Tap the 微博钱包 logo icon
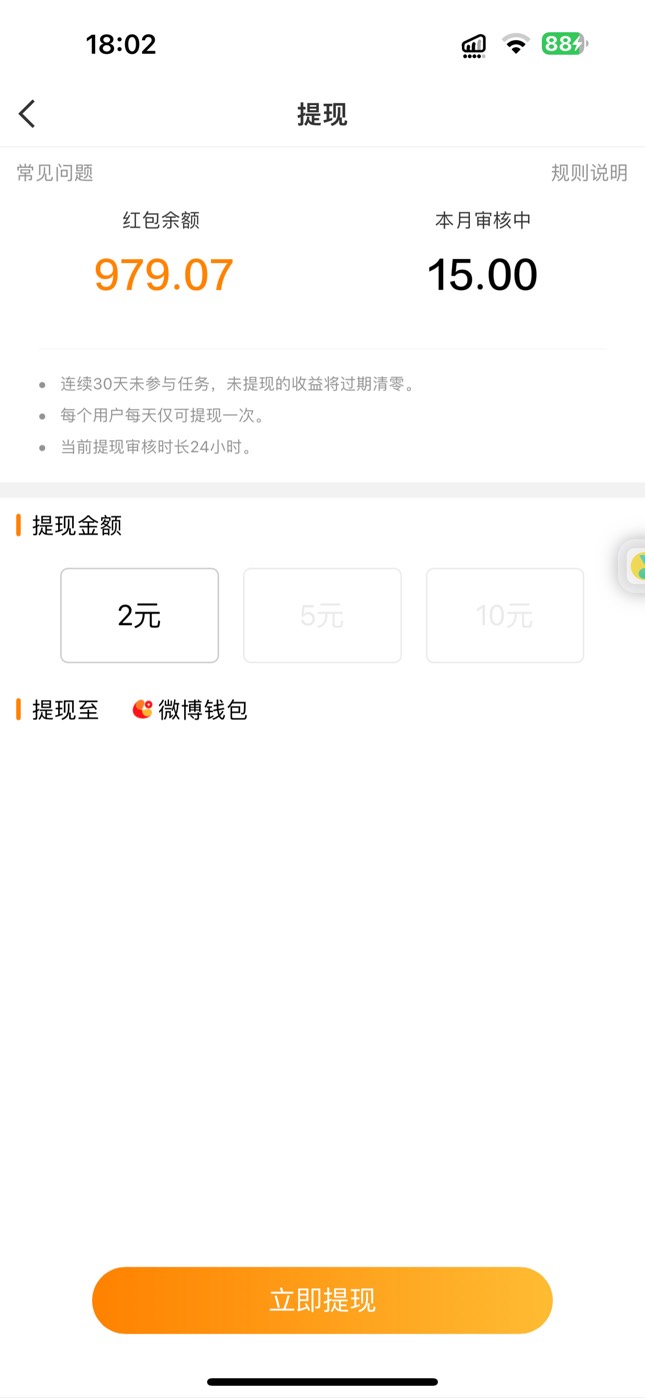Viewport: 645px width, 1398px height. pos(142,710)
